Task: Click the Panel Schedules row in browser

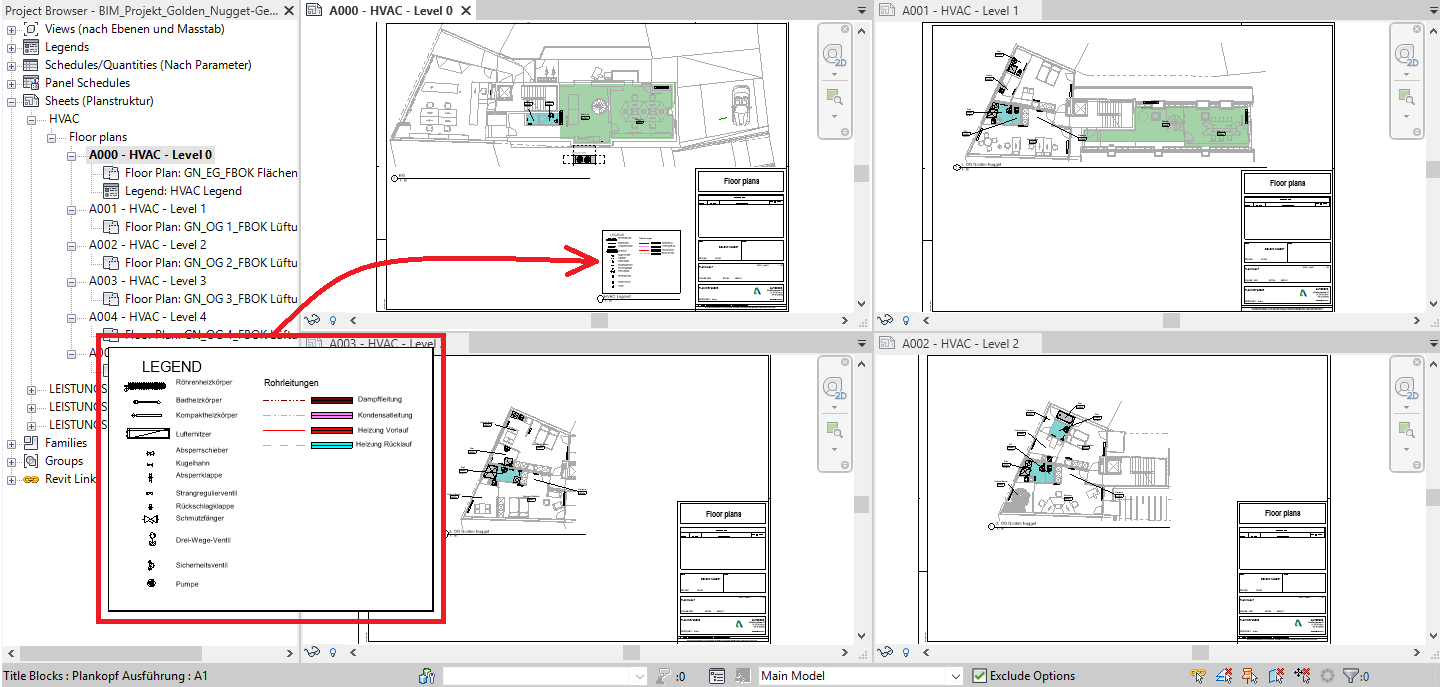Action: pos(87,83)
